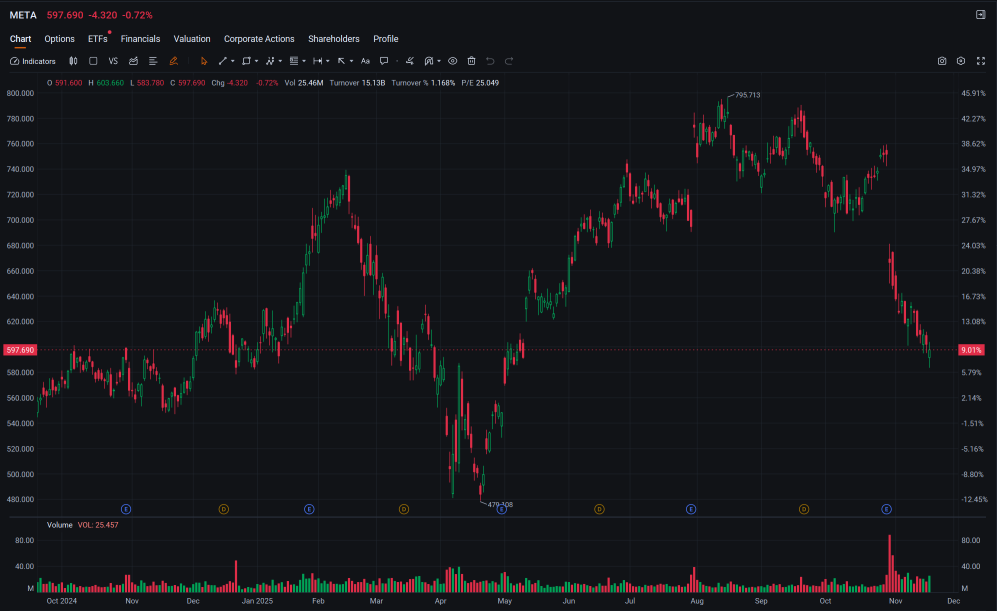Screen dimensions: 997x611
Task: Open the Options tab
Action: 59,39
